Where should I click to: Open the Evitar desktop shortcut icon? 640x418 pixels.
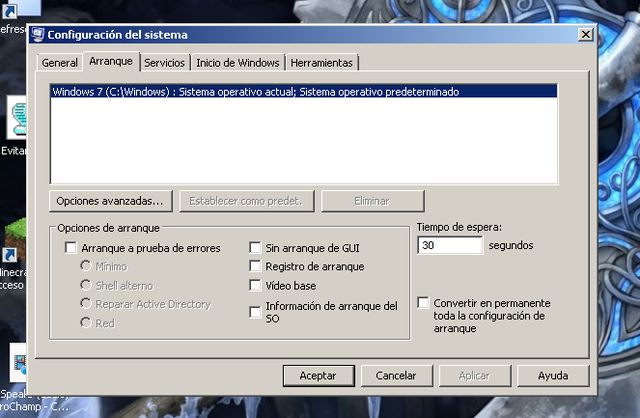coord(17,117)
